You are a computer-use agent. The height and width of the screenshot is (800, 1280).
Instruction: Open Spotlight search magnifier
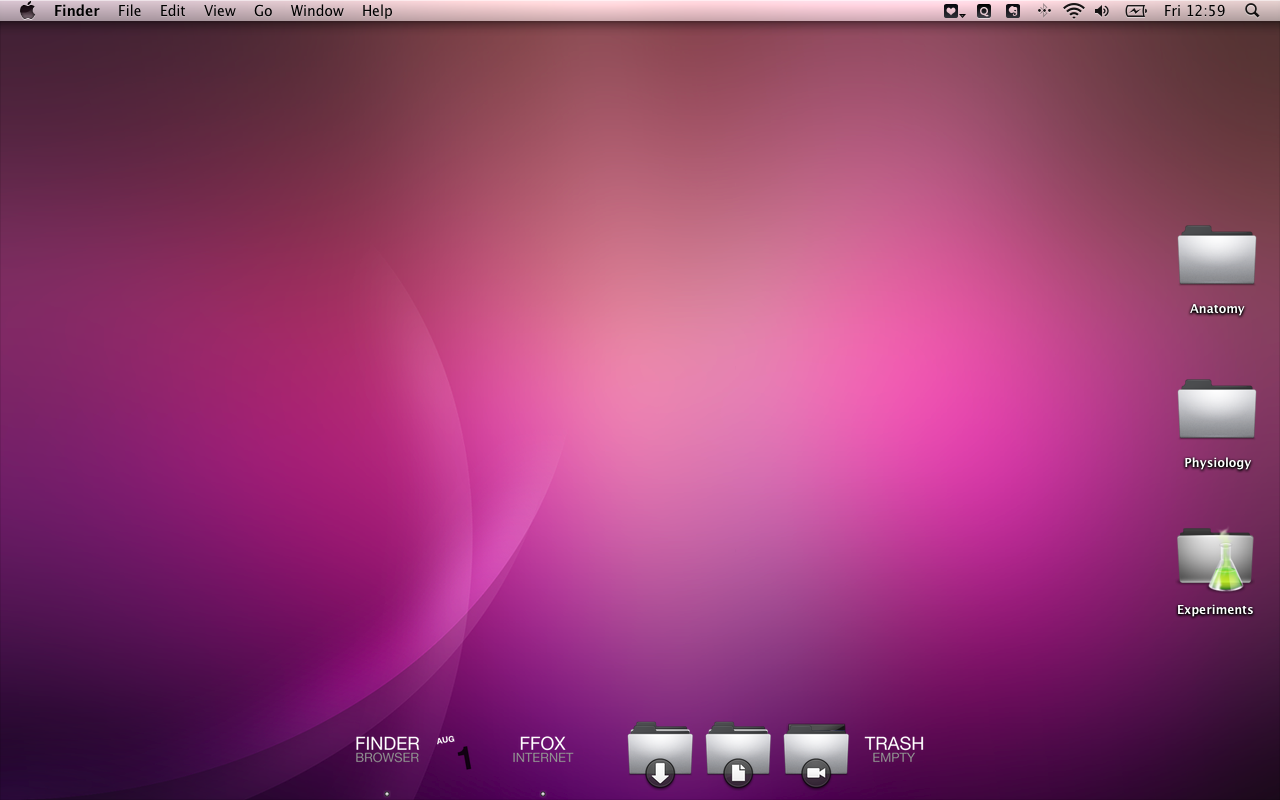(x=1252, y=11)
